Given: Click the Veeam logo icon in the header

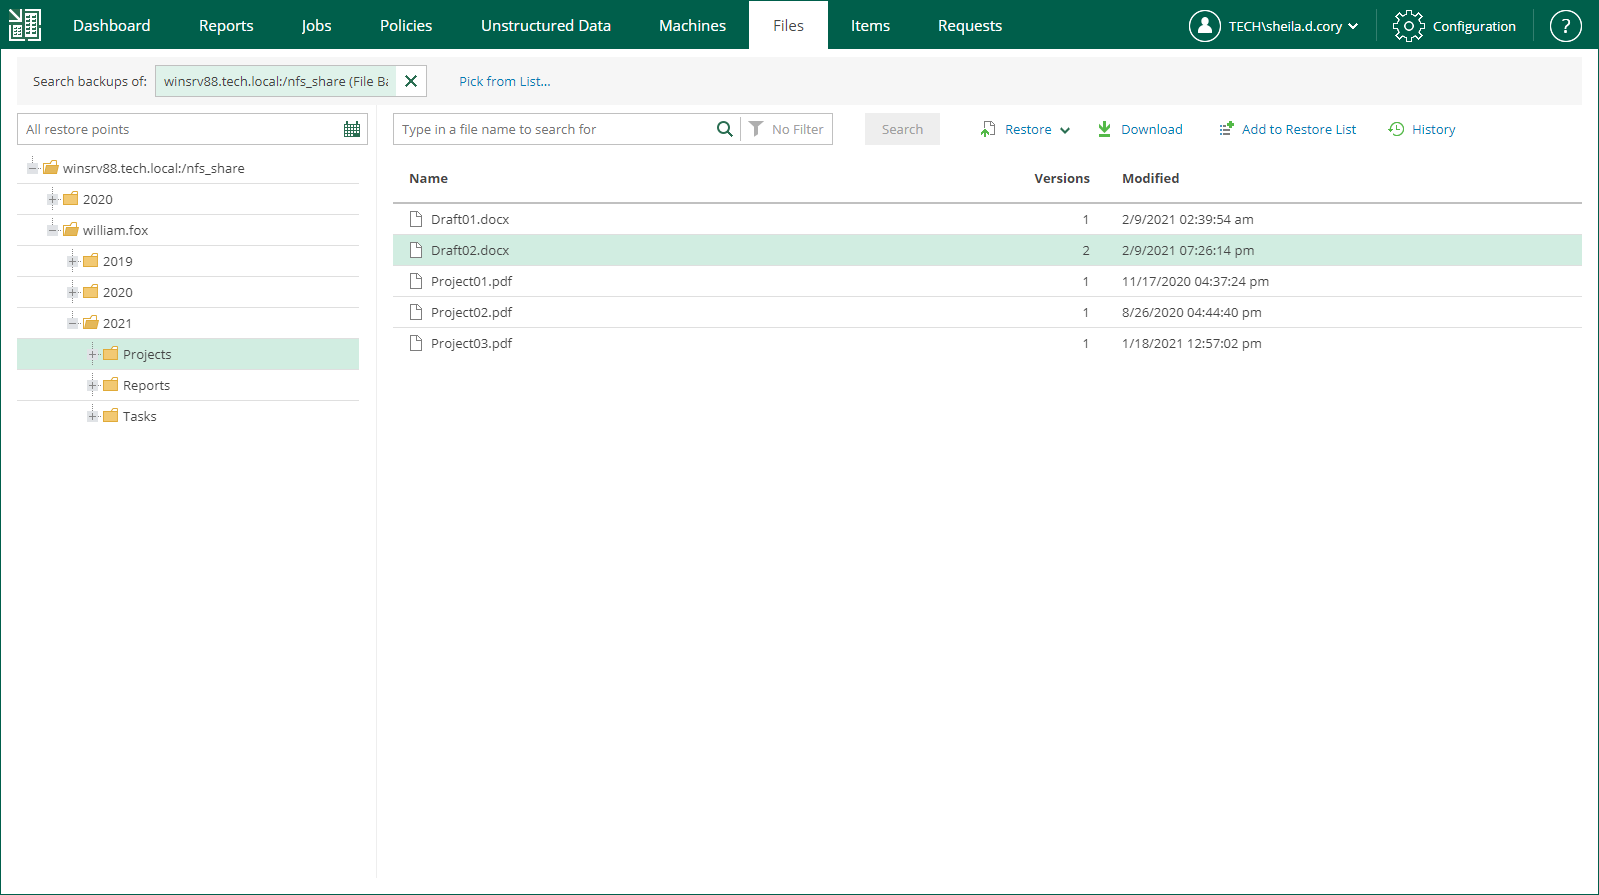Looking at the screenshot, I should coord(25,25).
